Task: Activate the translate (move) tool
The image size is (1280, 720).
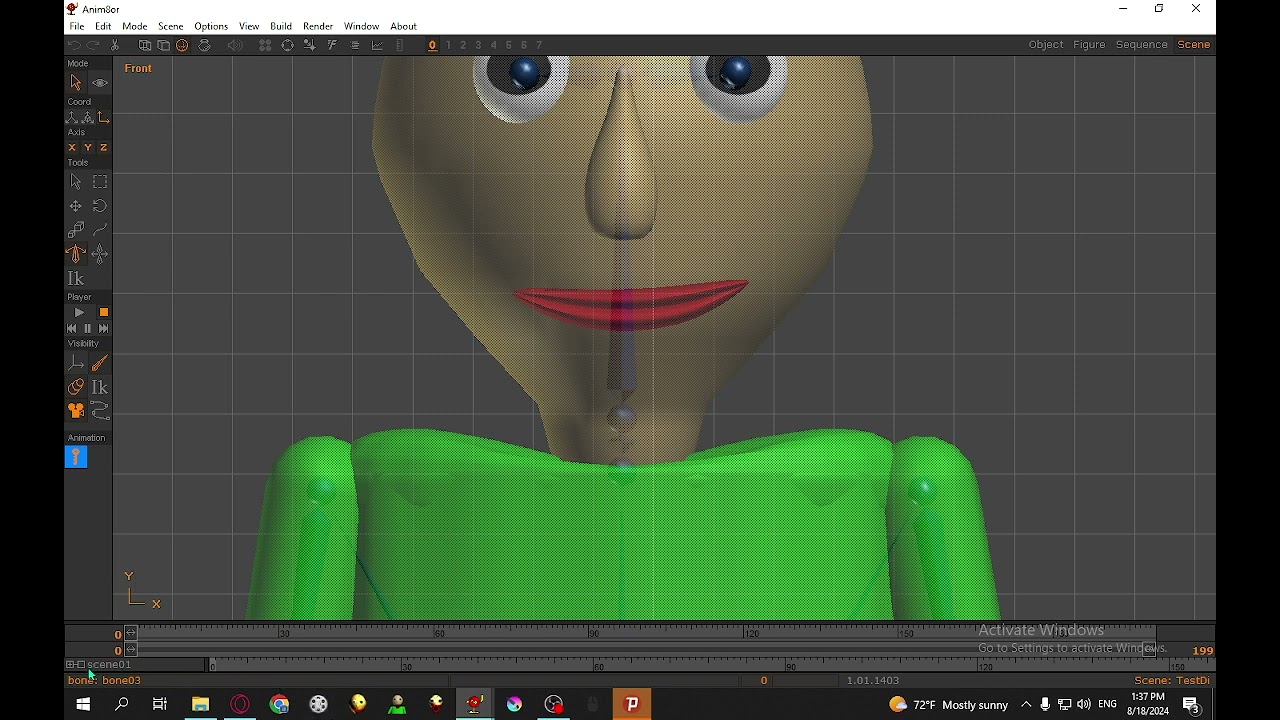Action: click(x=76, y=206)
